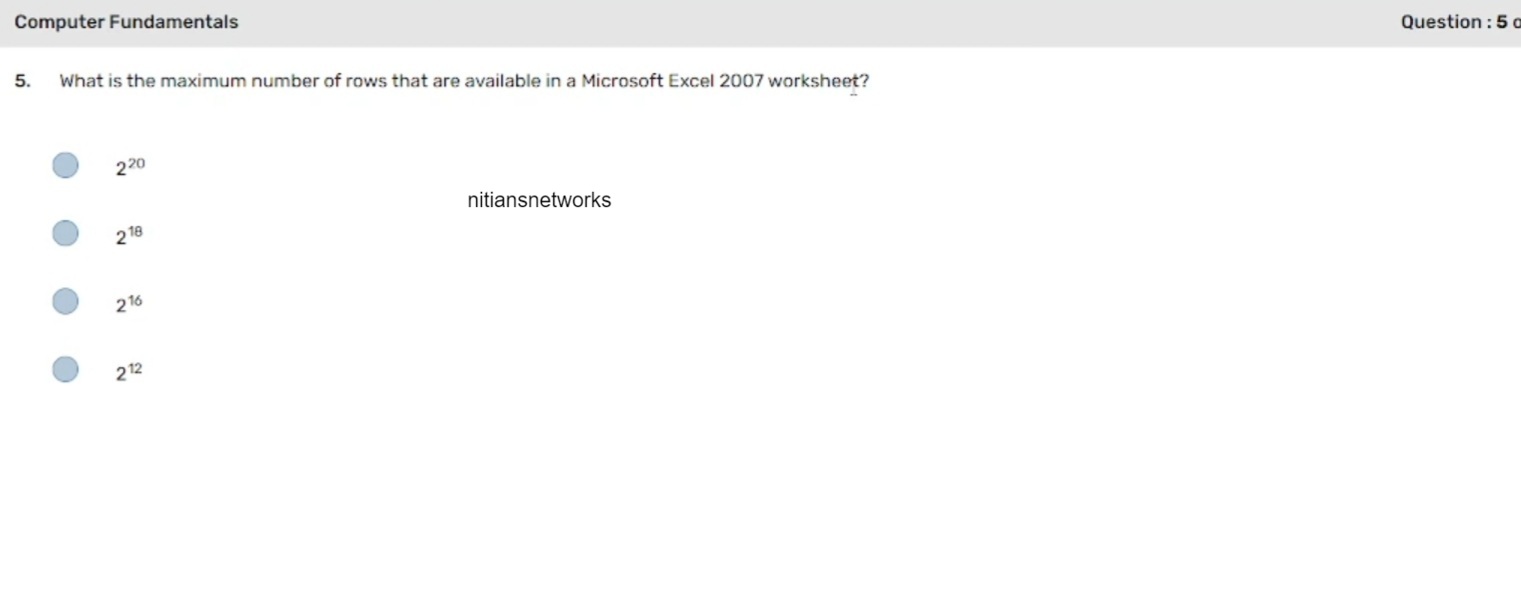This screenshot has width=1521, height=592.
Task: Click the word maximum in the question
Action: point(203,81)
